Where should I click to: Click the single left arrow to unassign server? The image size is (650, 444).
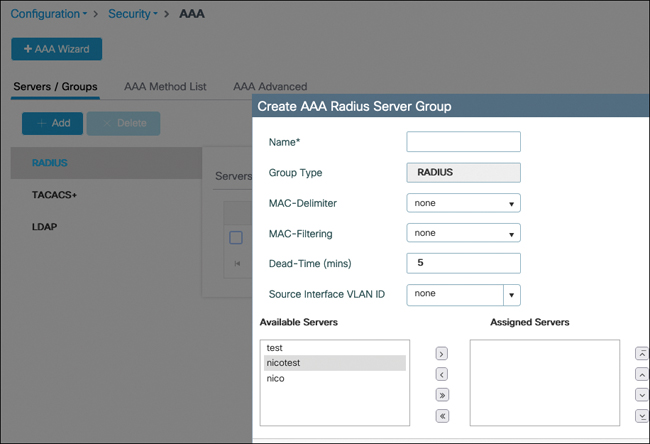442,374
